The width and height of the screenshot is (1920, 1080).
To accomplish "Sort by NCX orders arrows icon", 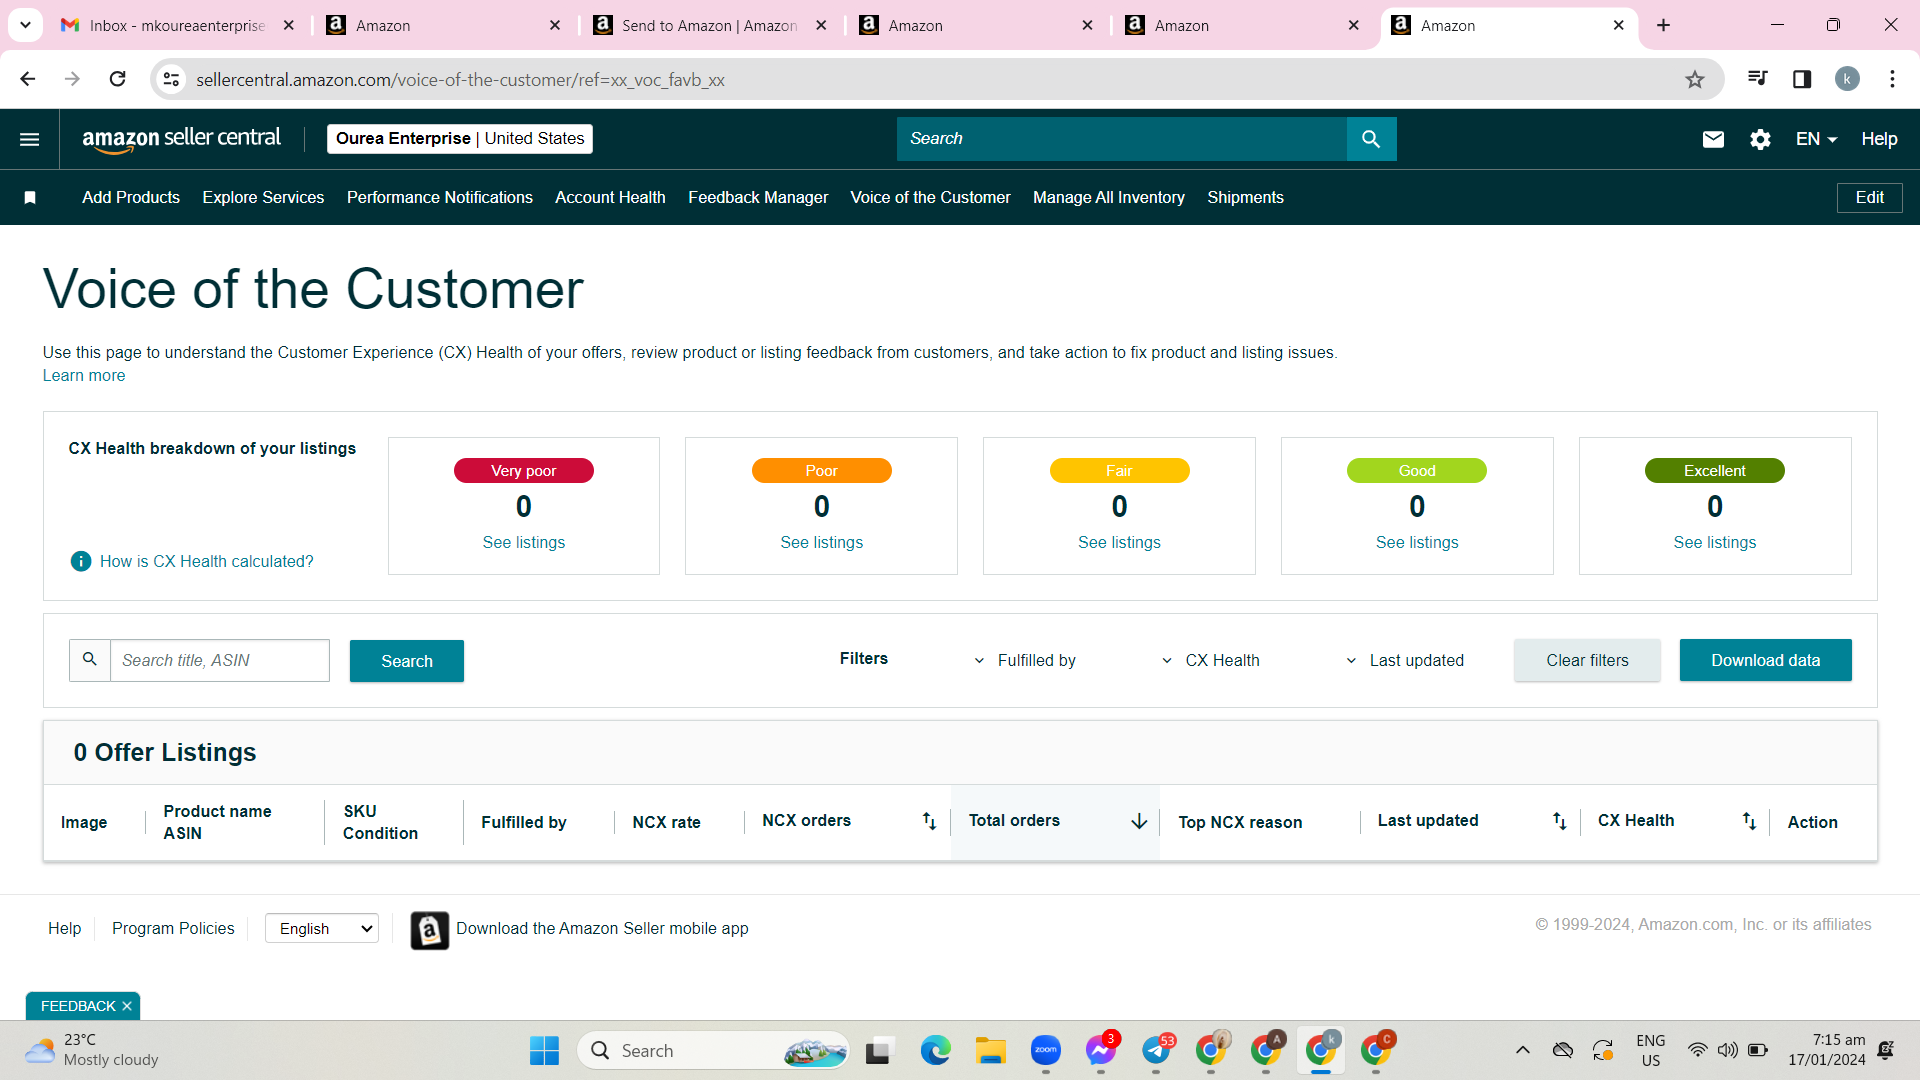I will (x=929, y=821).
